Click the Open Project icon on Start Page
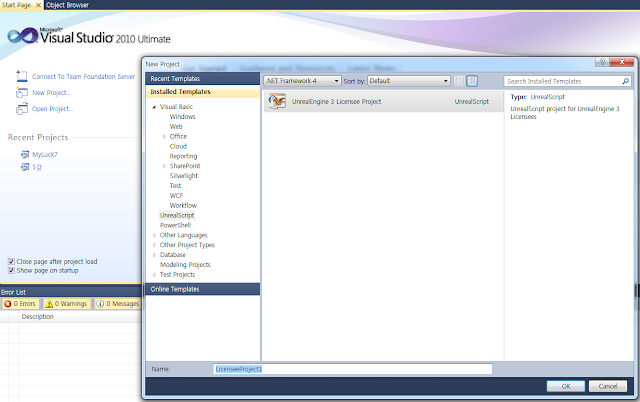The width and height of the screenshot is (640, 402). tap(22, 109)
